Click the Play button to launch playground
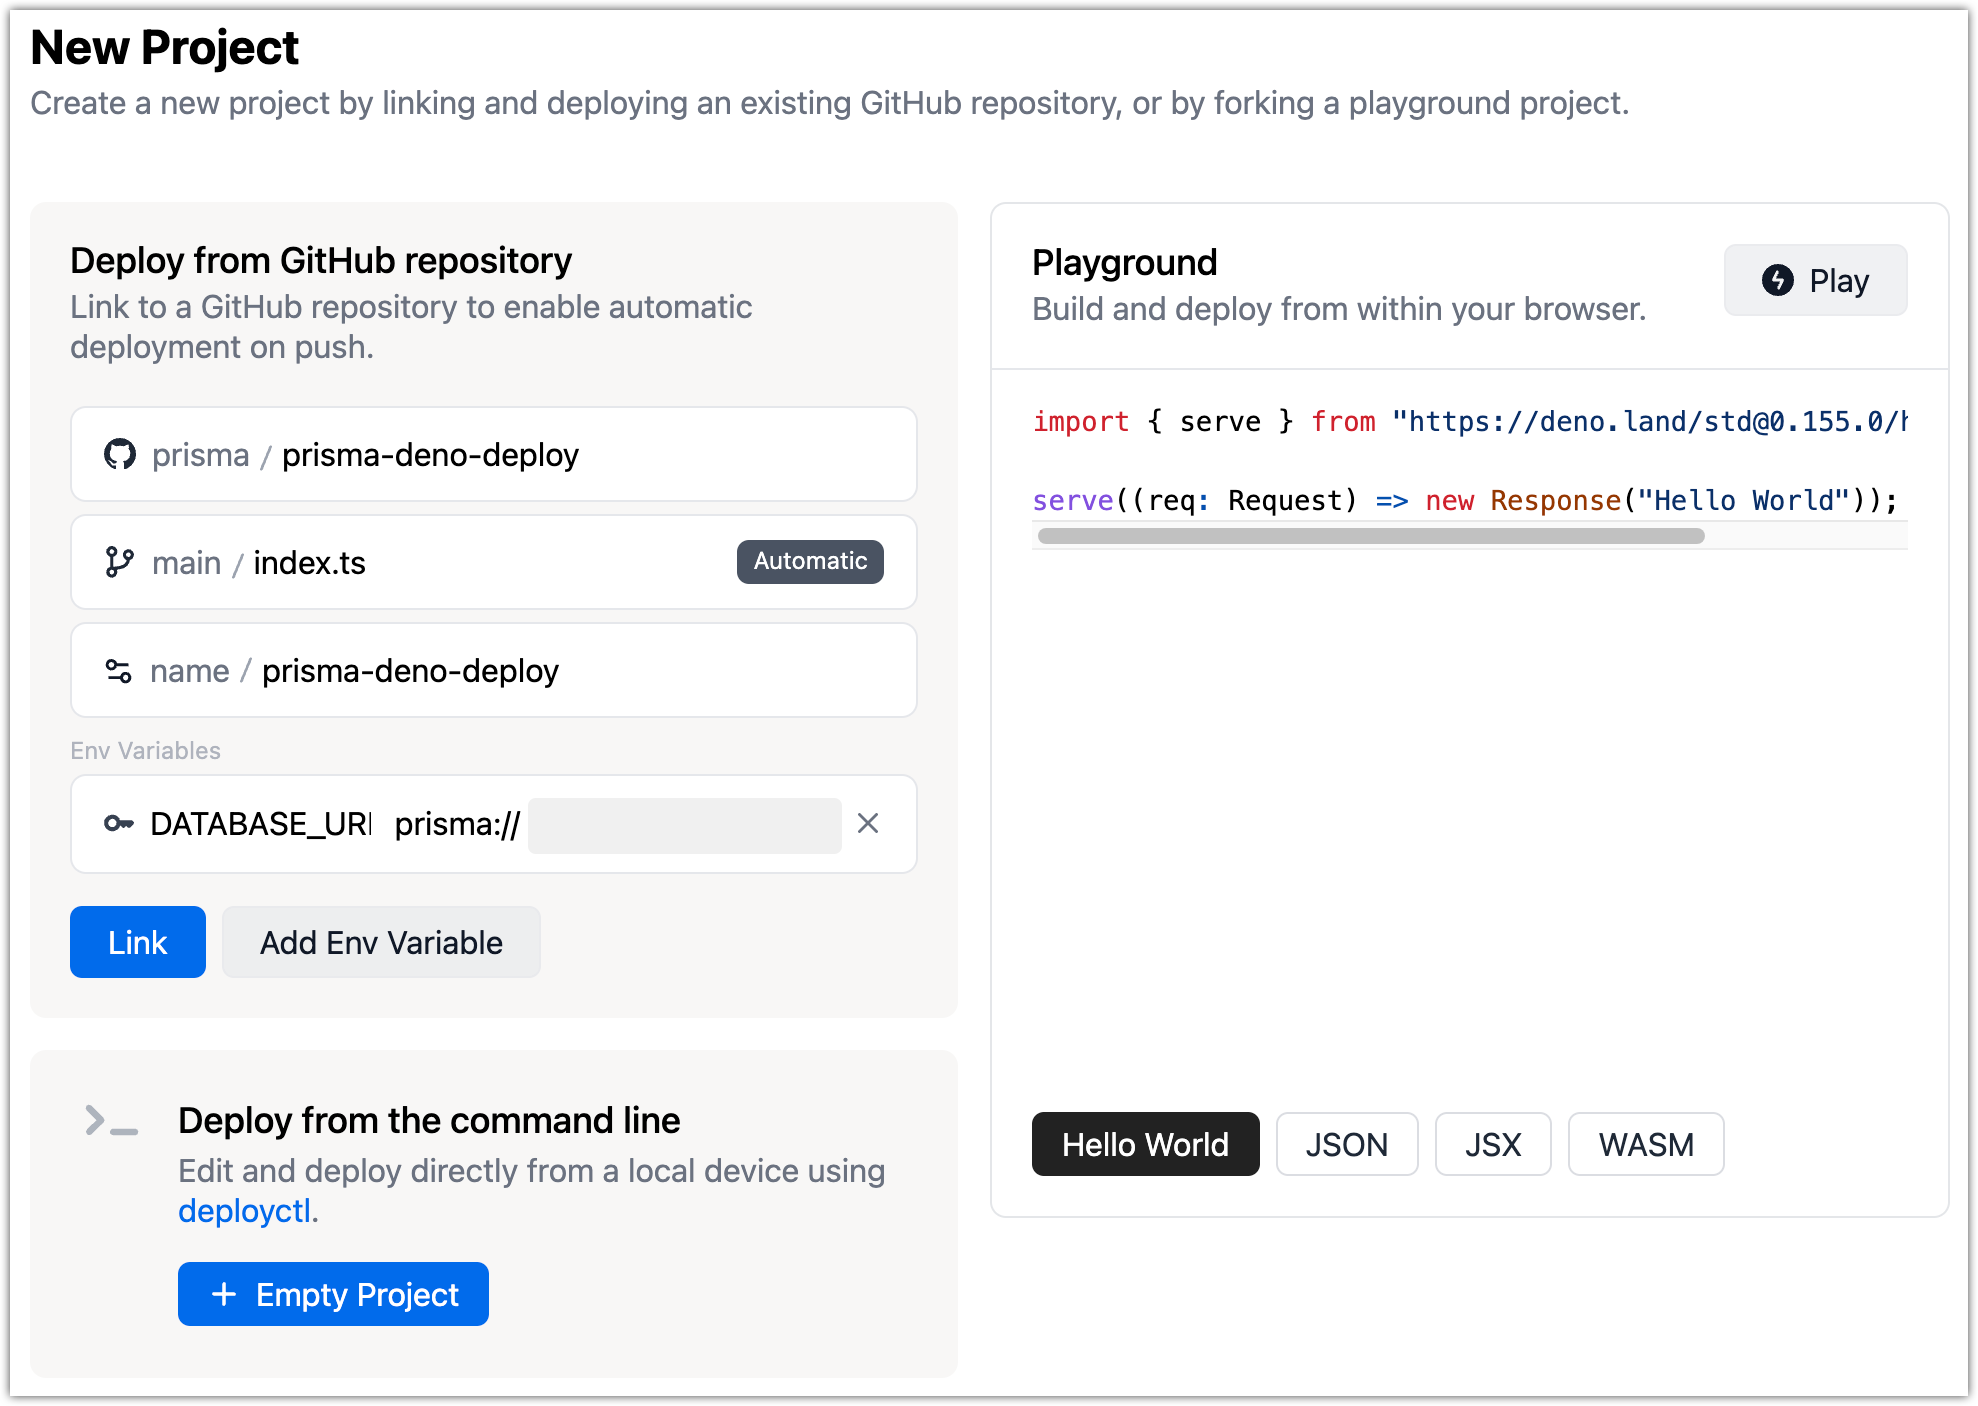Screen dimensions: 1978x1406 pyautogui.click(x=1815, y=280)
